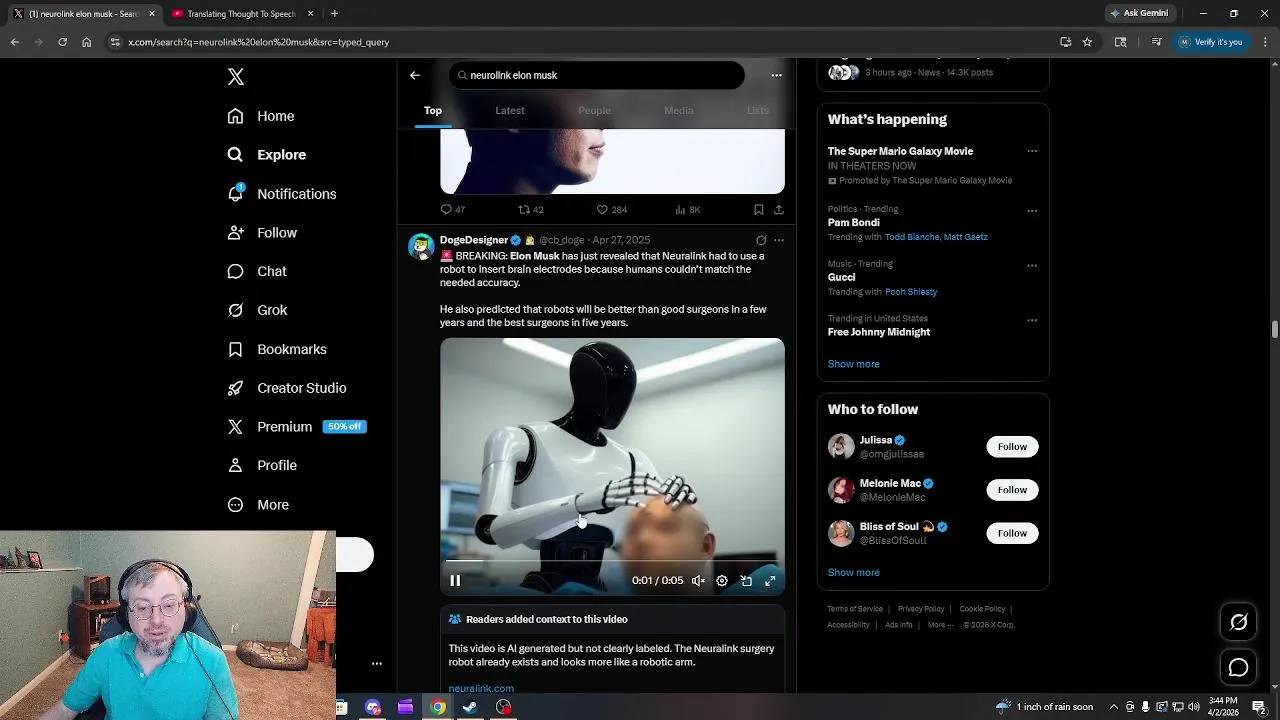Image resolution: width=1280 pixels, height=720 pixels.
Task: Open search options three-dot menu
Action: (x=776, y=75)
